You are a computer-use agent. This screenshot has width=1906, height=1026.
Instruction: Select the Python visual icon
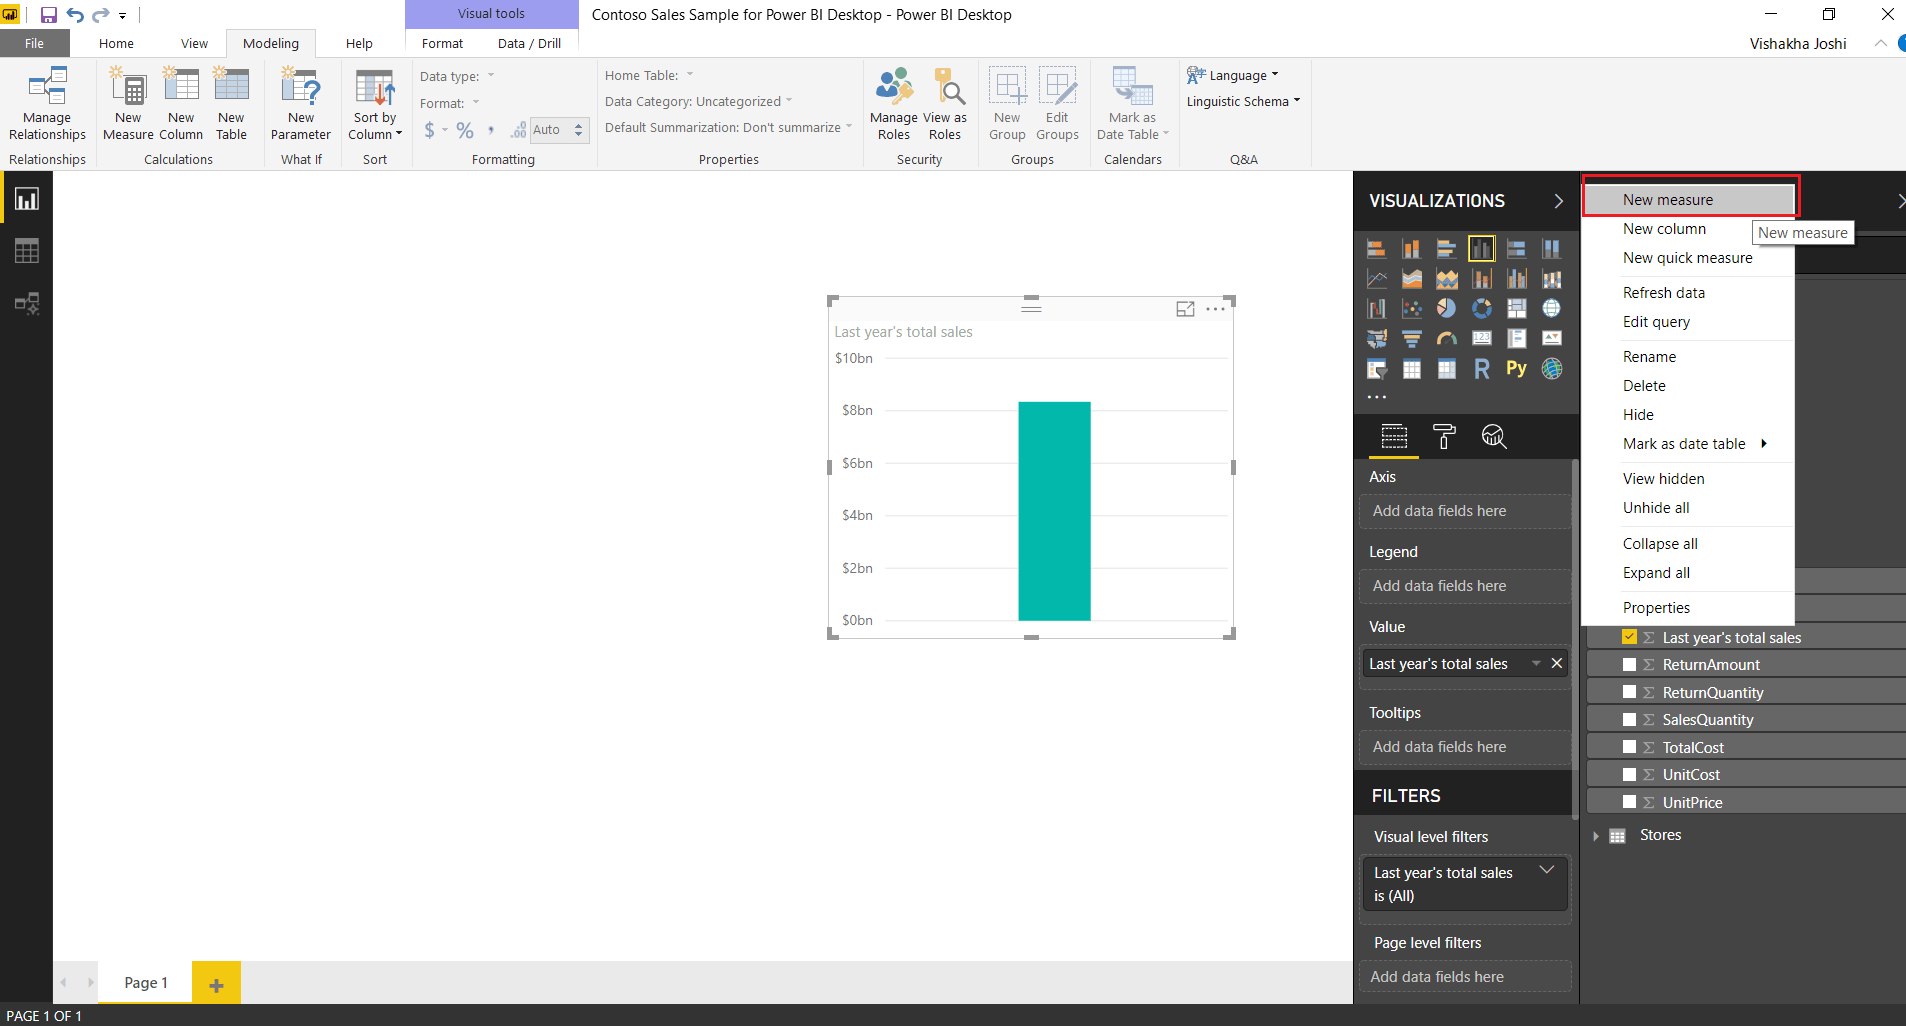[x=1516, y=368]
